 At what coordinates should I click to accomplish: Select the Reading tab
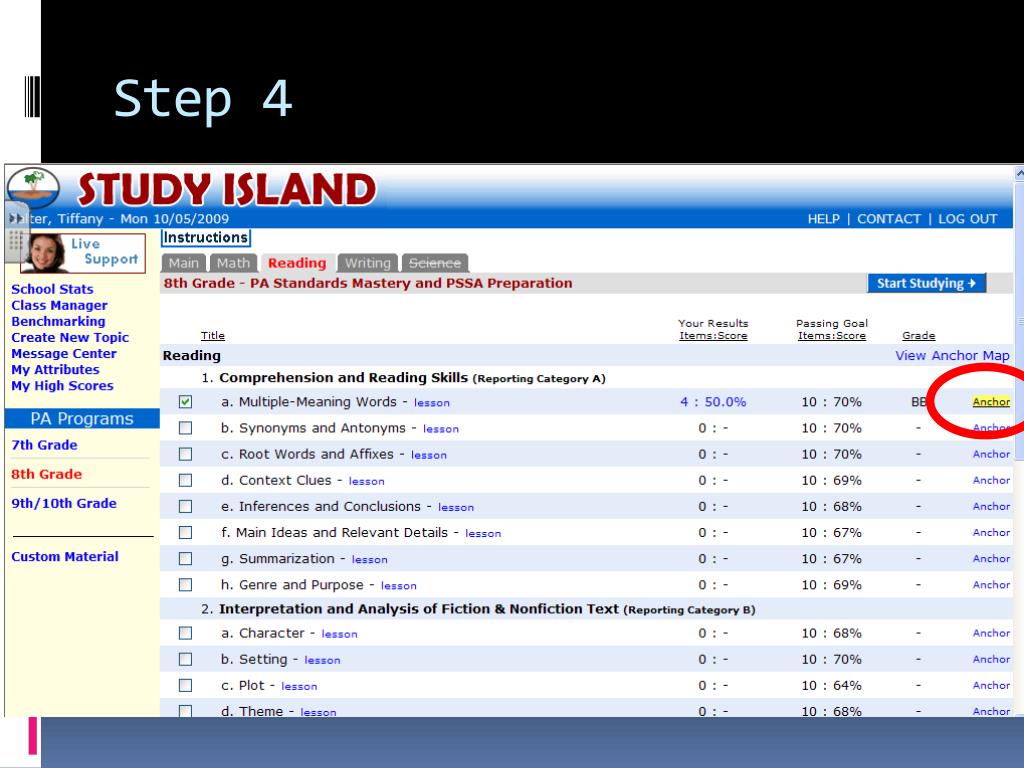(297, 263)
